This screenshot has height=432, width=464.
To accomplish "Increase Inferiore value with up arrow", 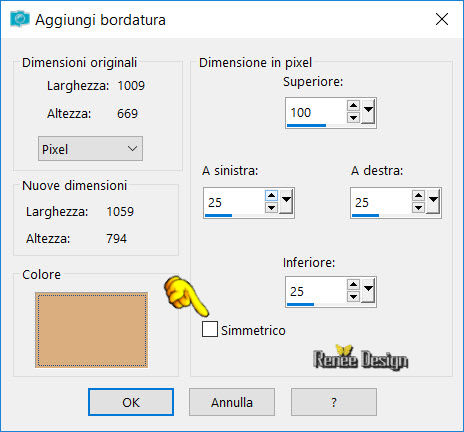I will [x=353, y=285].
